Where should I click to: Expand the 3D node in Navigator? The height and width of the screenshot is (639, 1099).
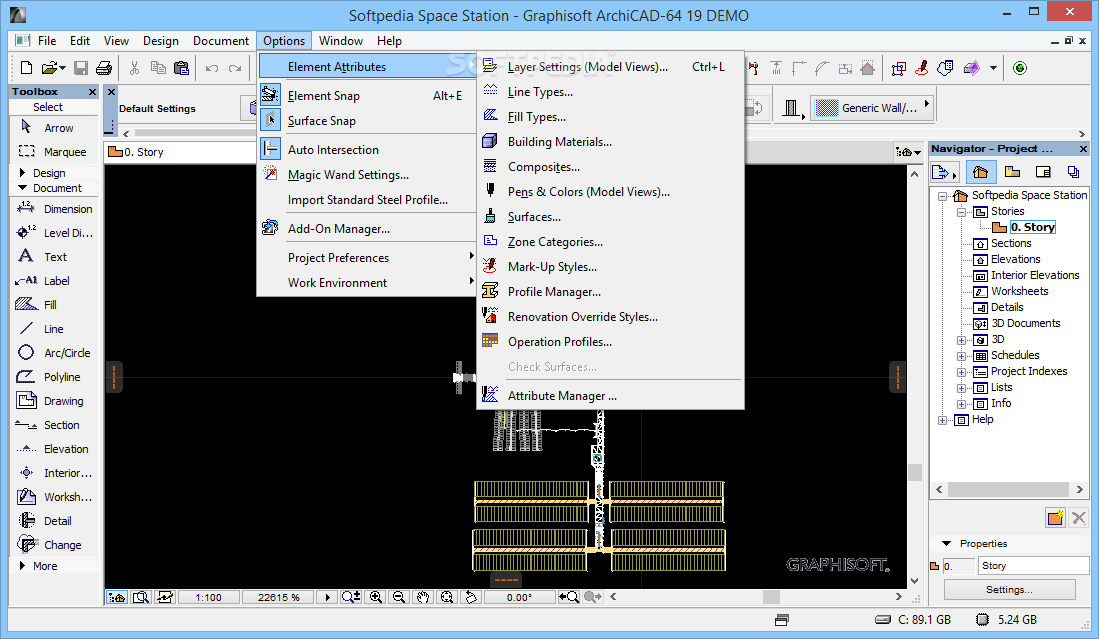coord(962,340)
